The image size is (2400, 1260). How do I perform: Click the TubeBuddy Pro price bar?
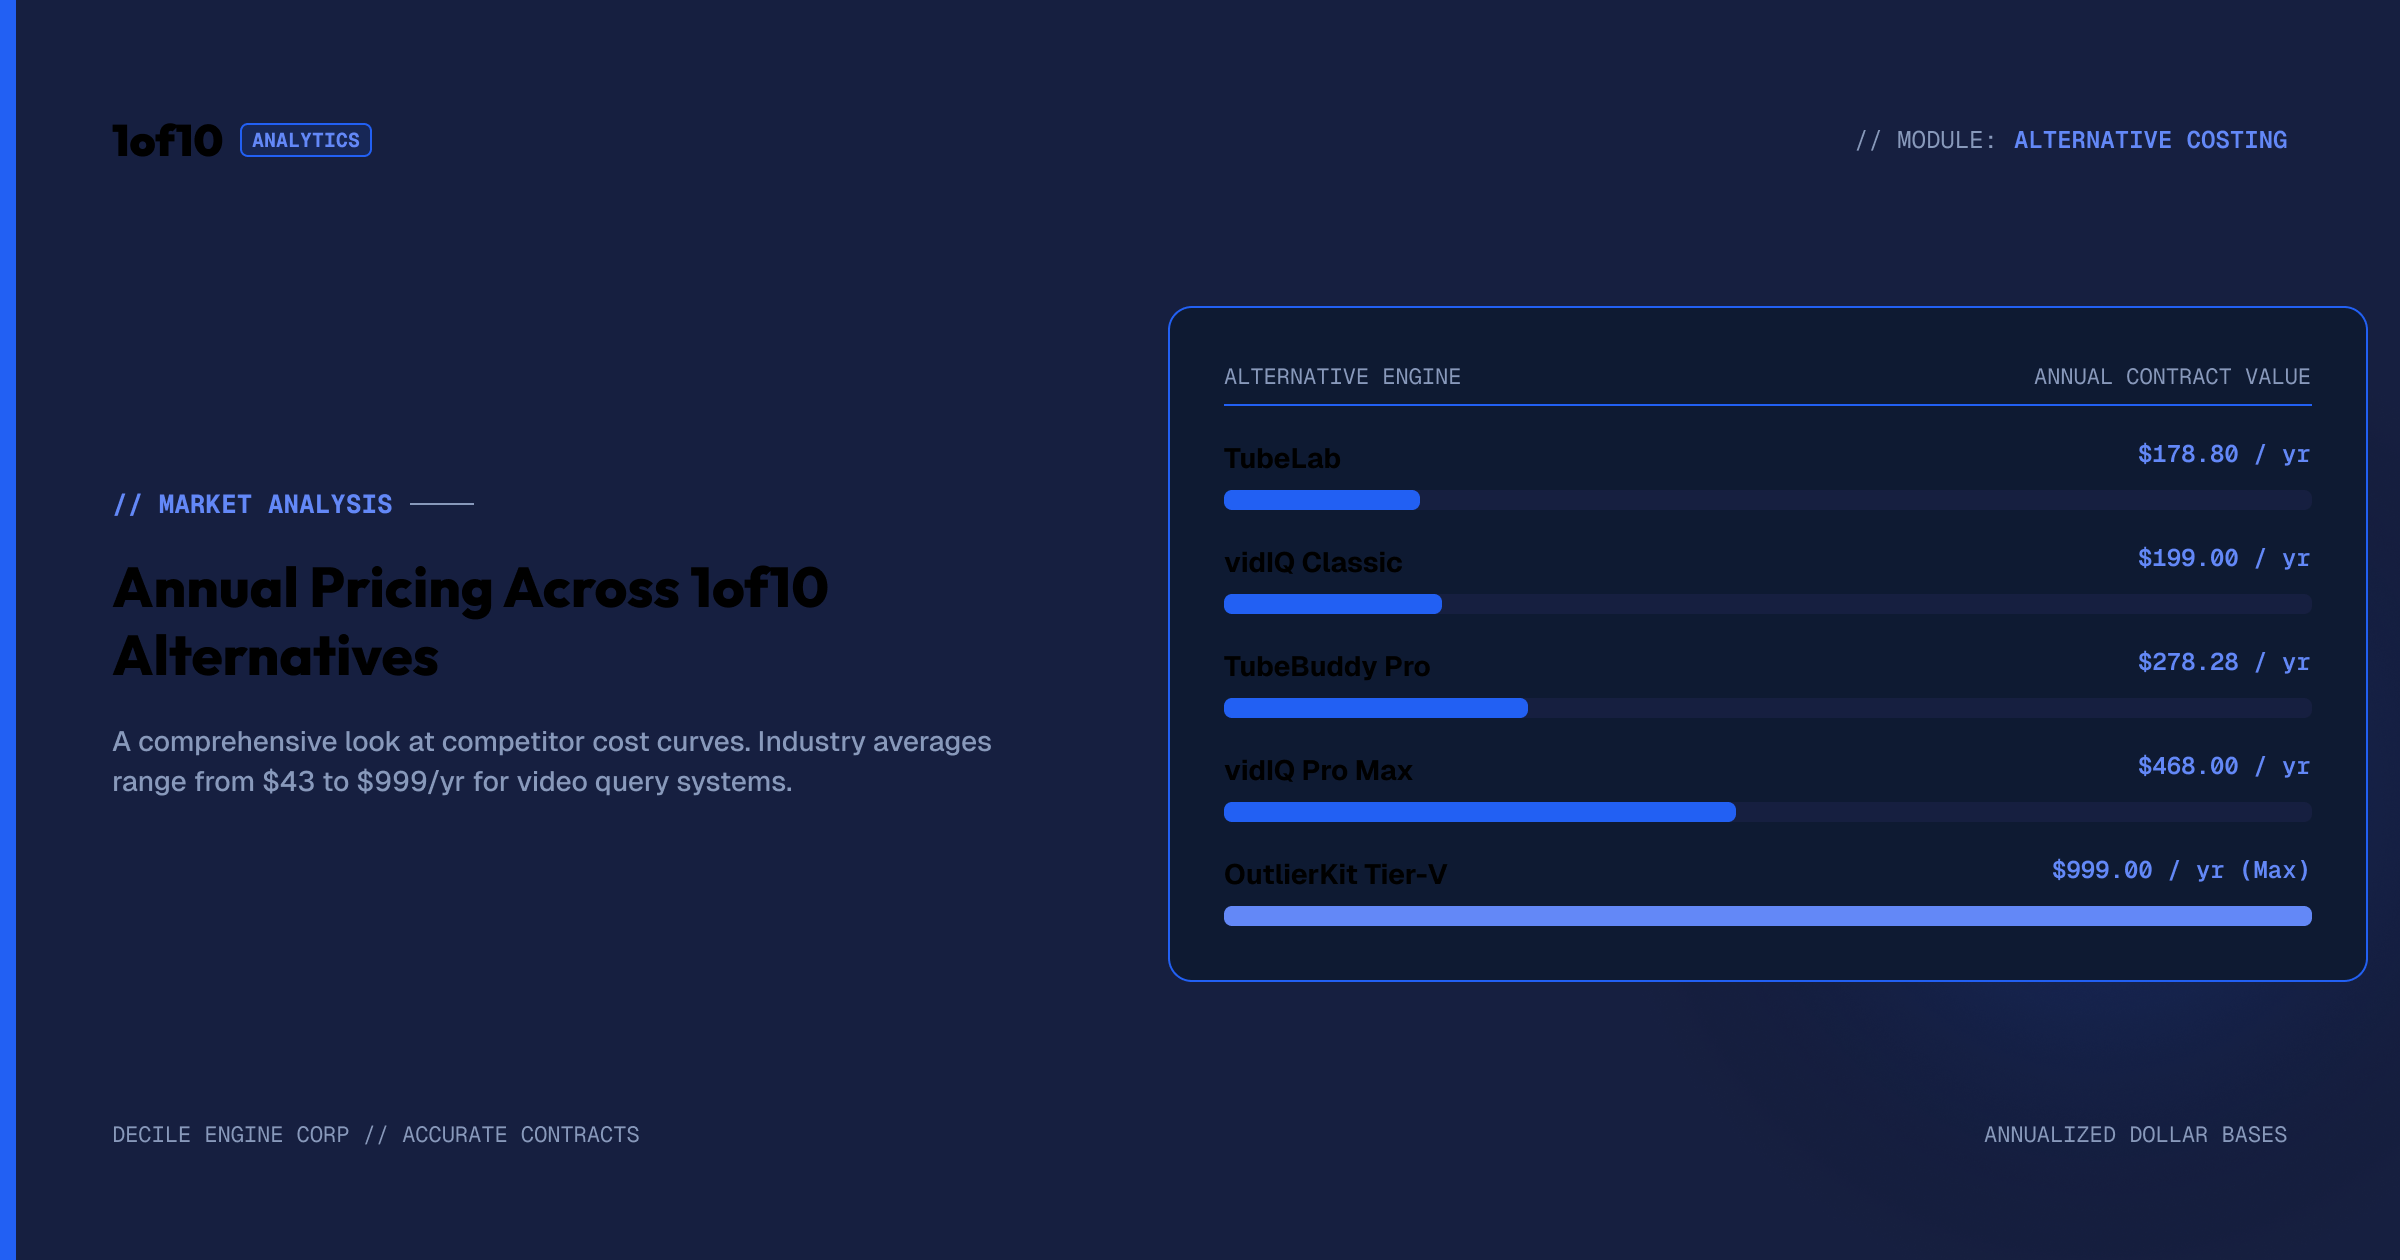coord(1376,708)
